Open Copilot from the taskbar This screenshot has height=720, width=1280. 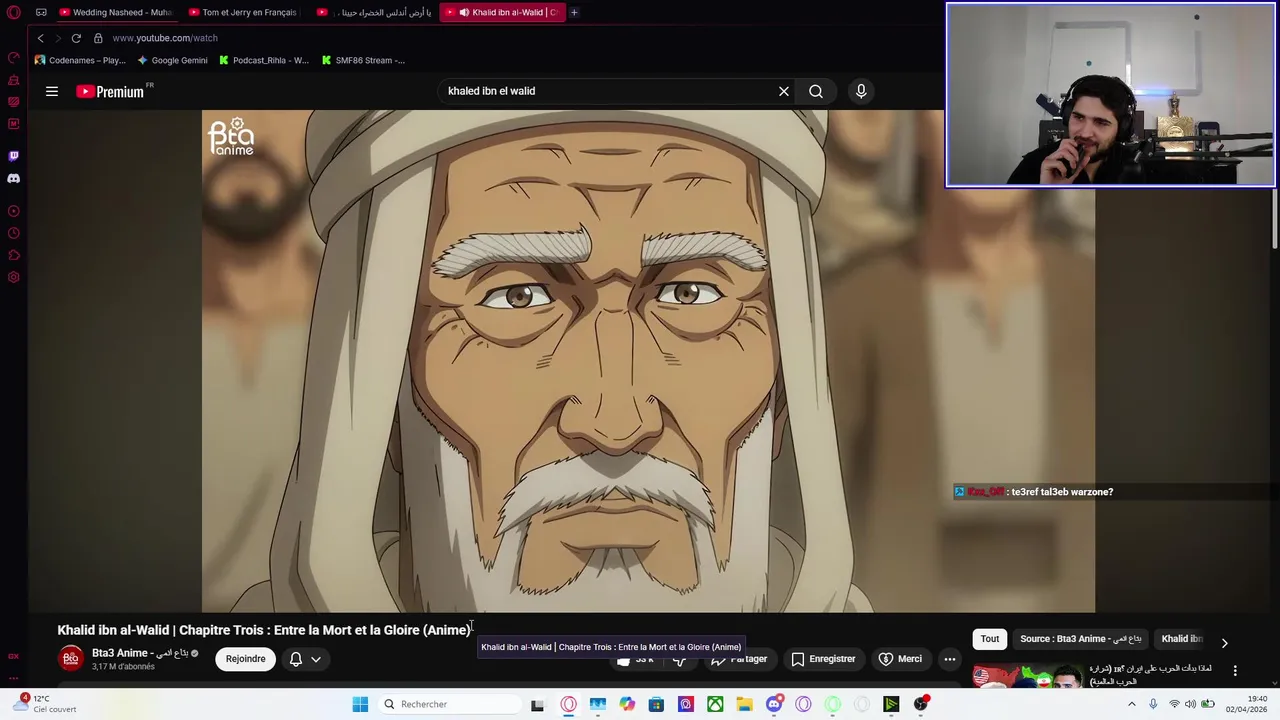[x=627, y=704]
